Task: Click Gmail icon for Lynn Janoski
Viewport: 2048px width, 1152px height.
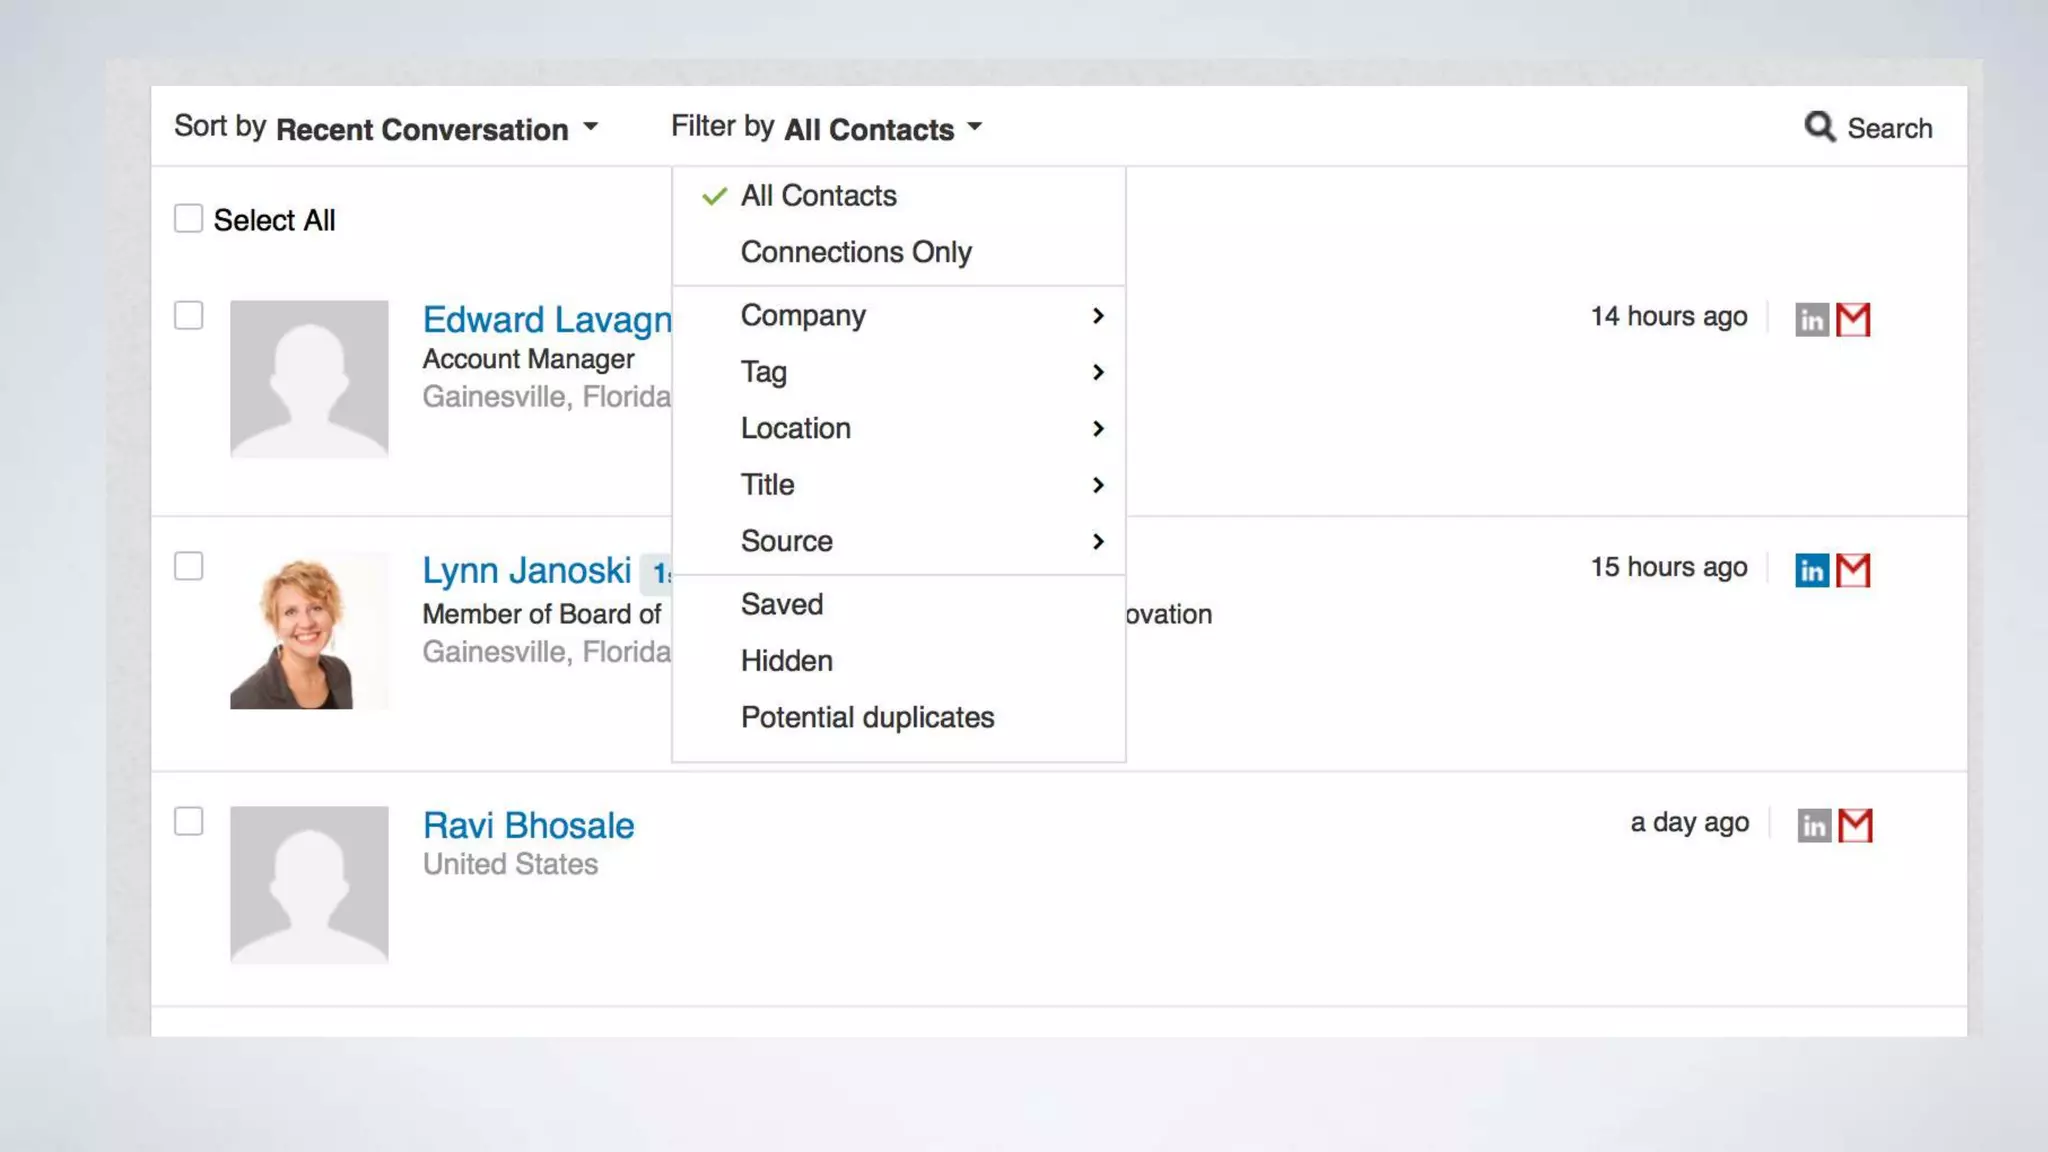Action: tap(1853, 570)
